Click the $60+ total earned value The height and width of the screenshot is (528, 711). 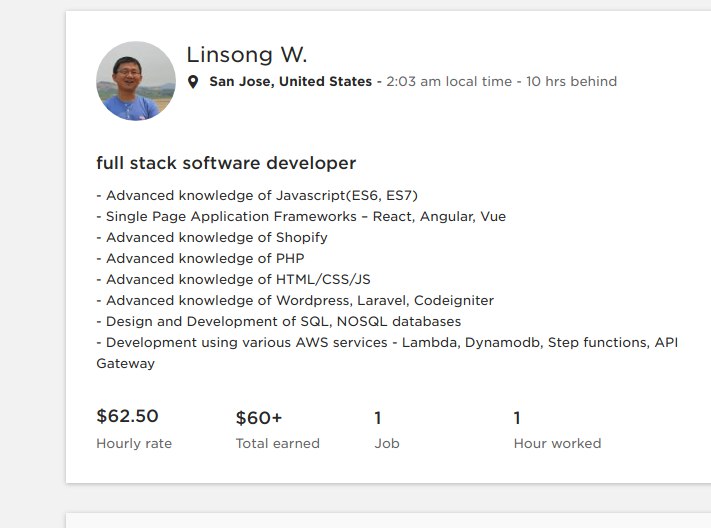point(259,418)
